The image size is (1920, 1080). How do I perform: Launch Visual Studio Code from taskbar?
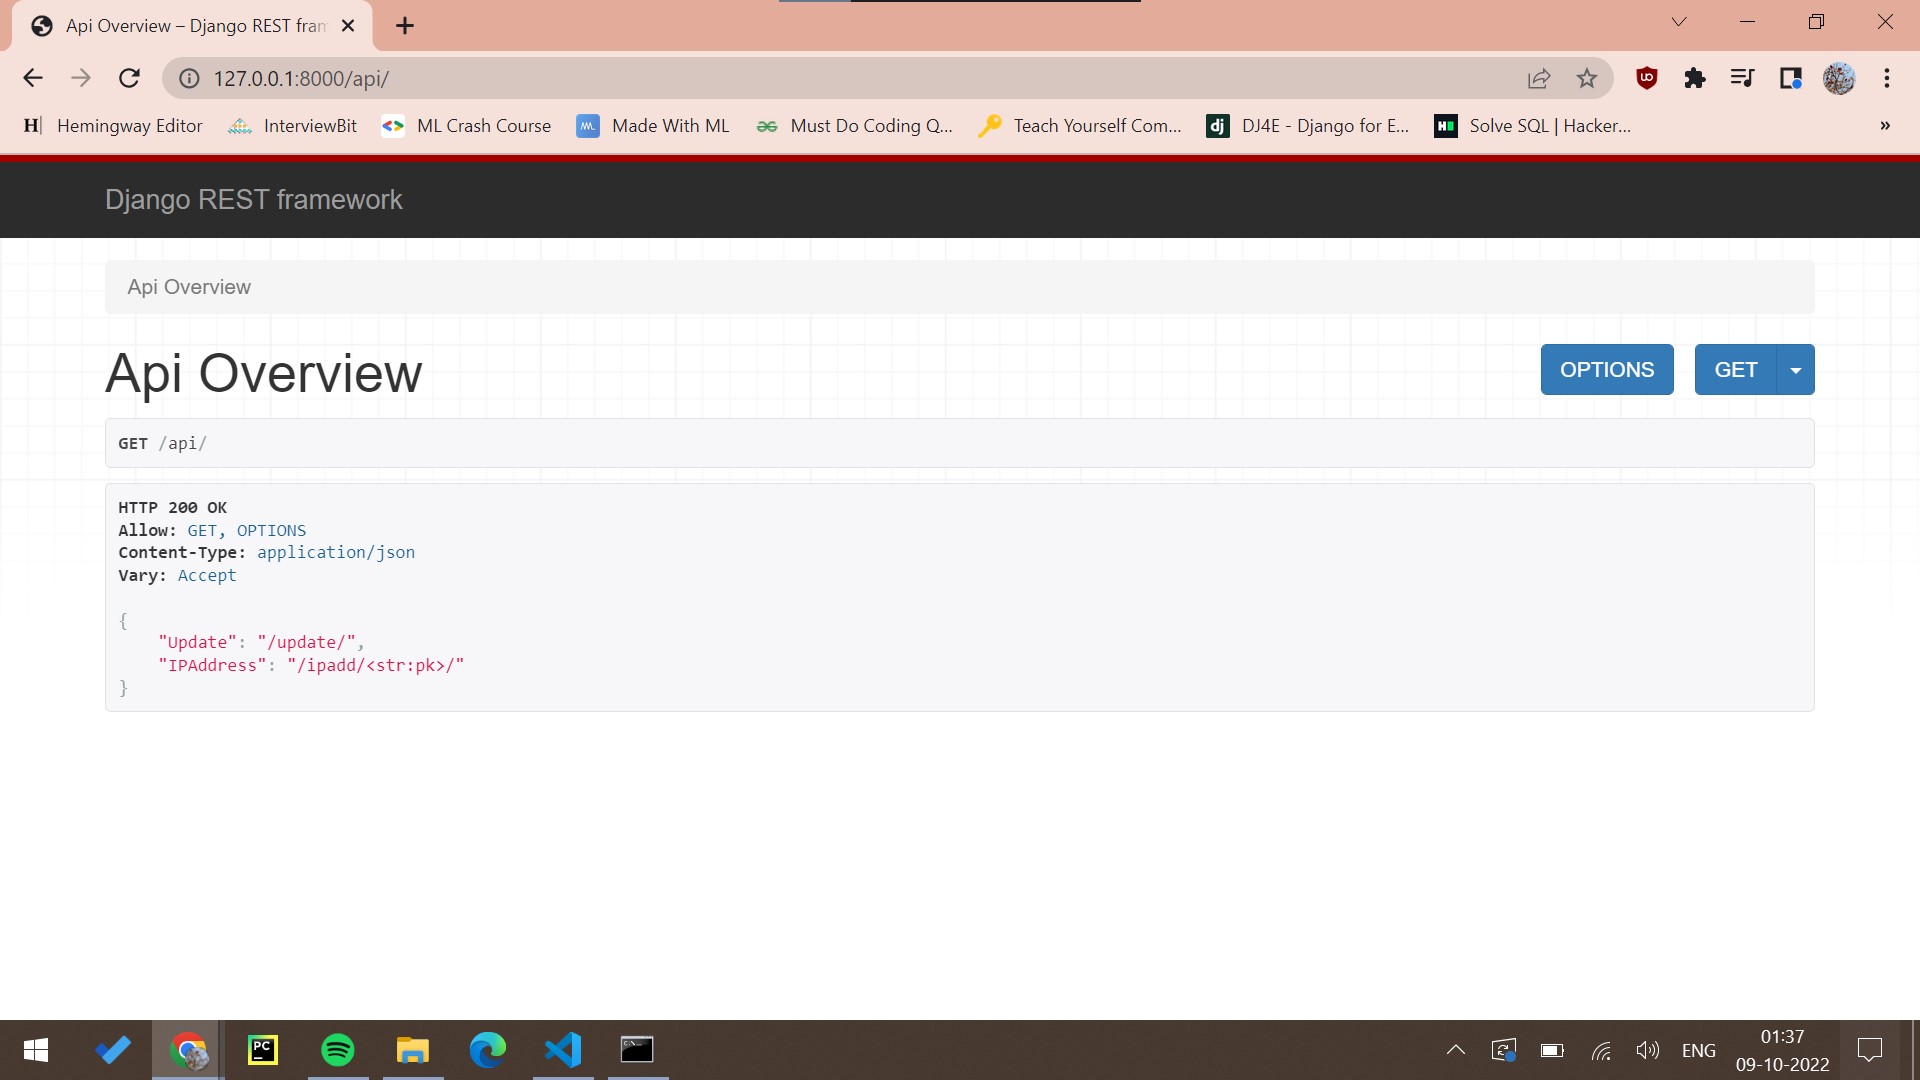coord(563,1050)
